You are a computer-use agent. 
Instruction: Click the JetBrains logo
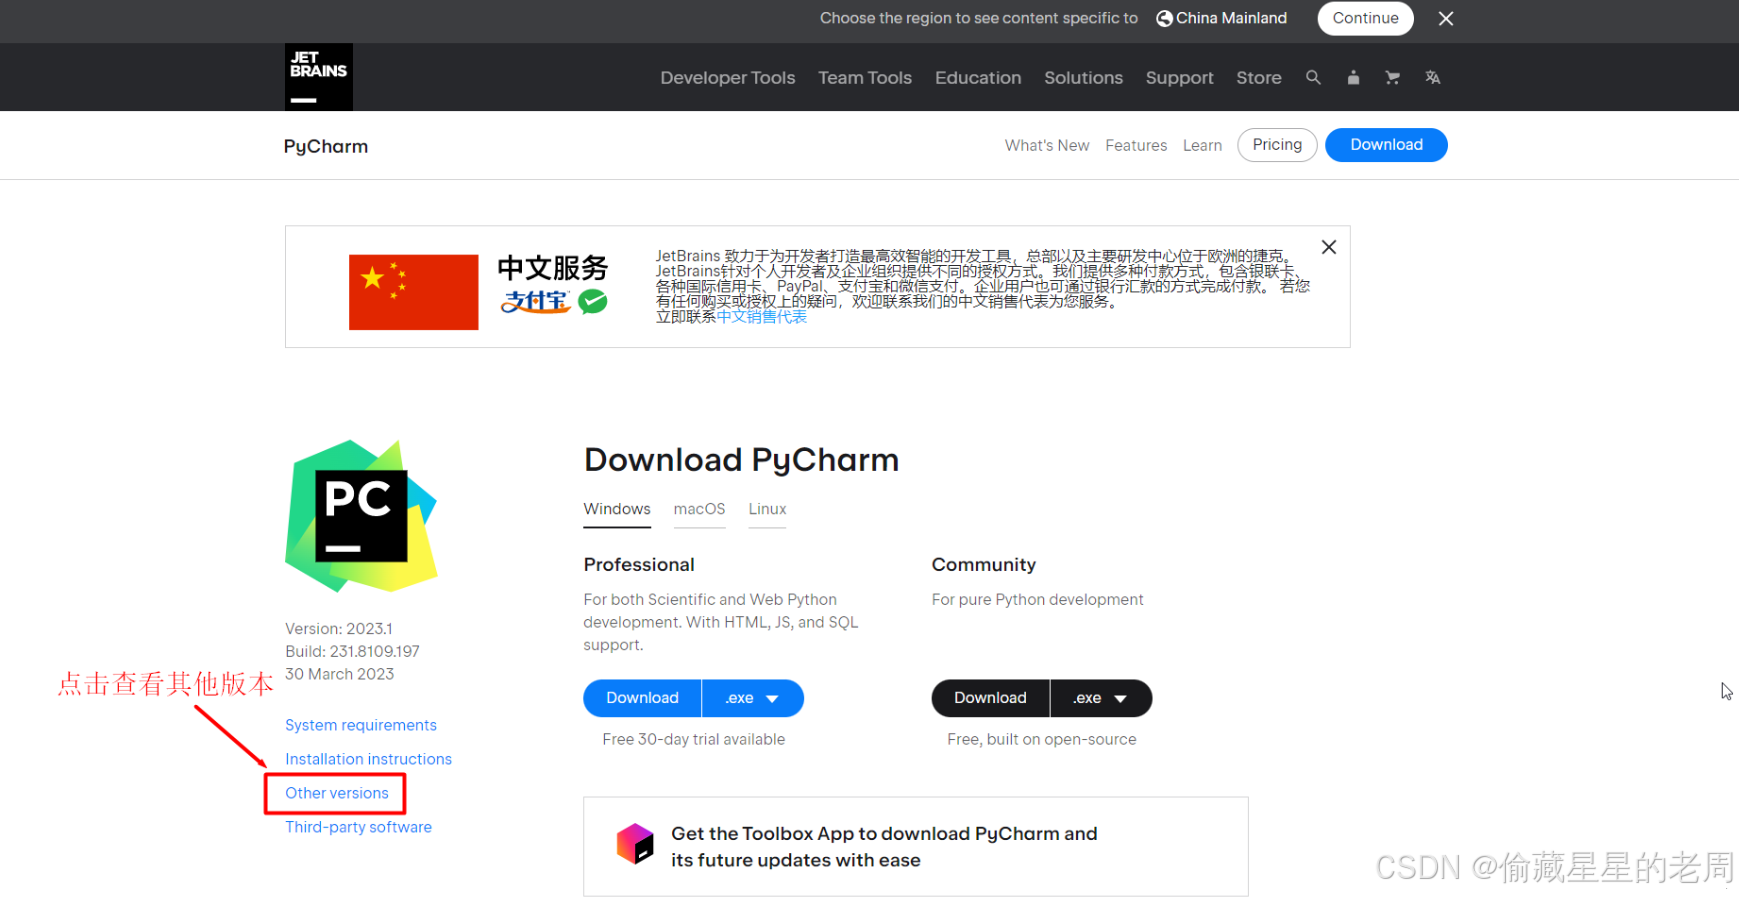(x=318, y=77)
